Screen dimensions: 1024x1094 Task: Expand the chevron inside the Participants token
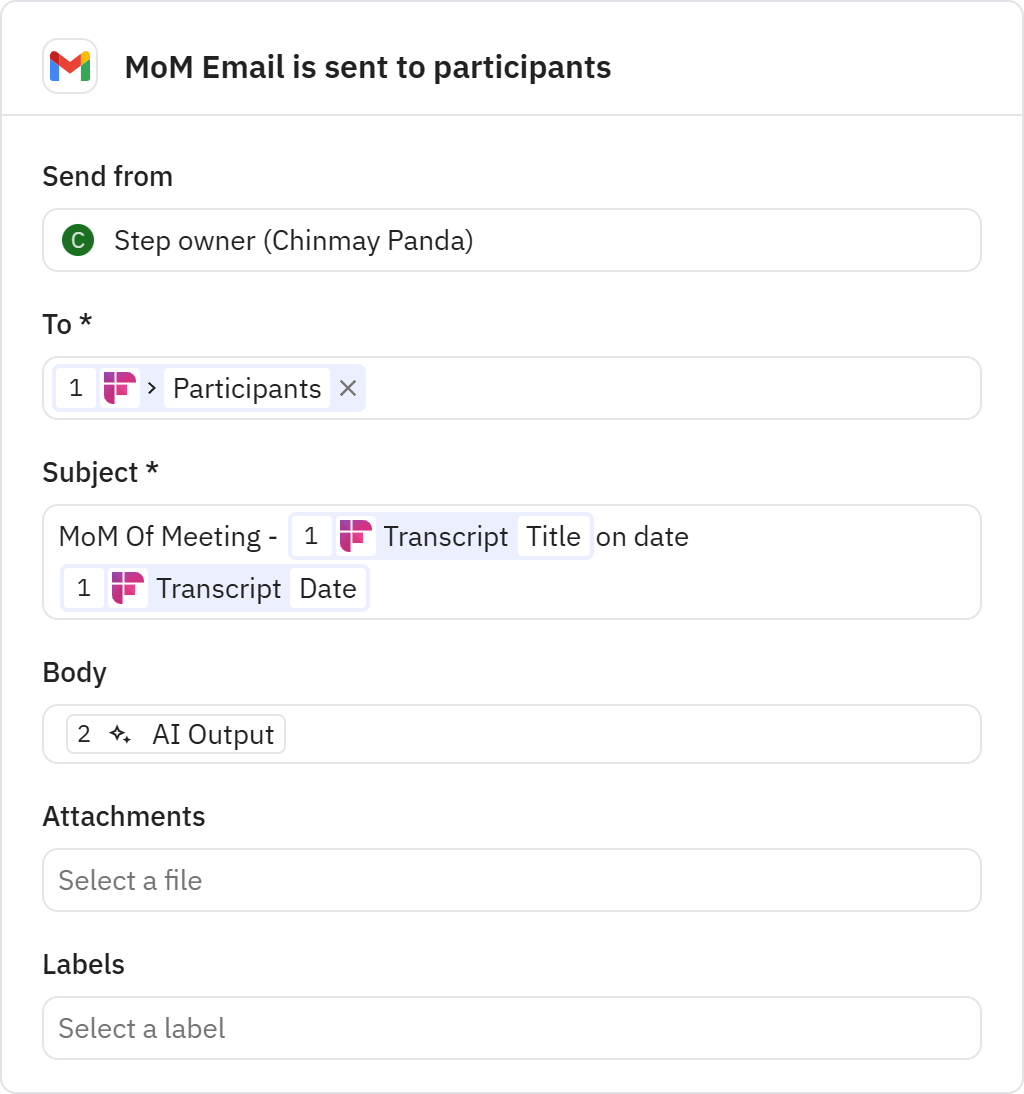tap(152, 388)
